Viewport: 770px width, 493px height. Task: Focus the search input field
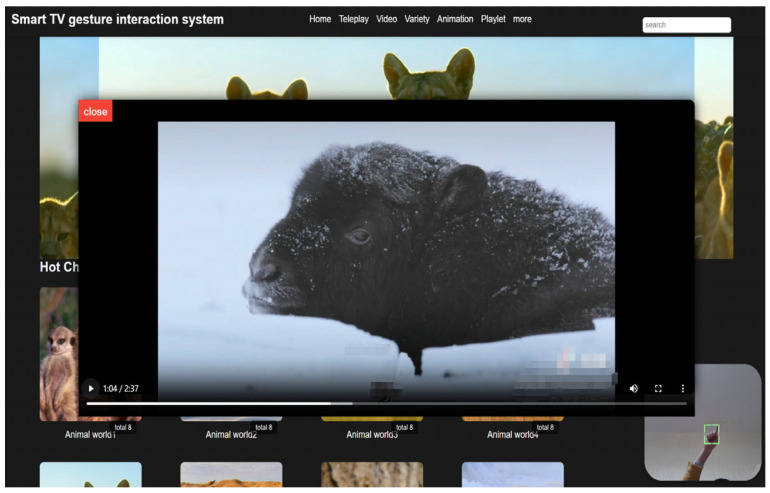pos(687,25)
